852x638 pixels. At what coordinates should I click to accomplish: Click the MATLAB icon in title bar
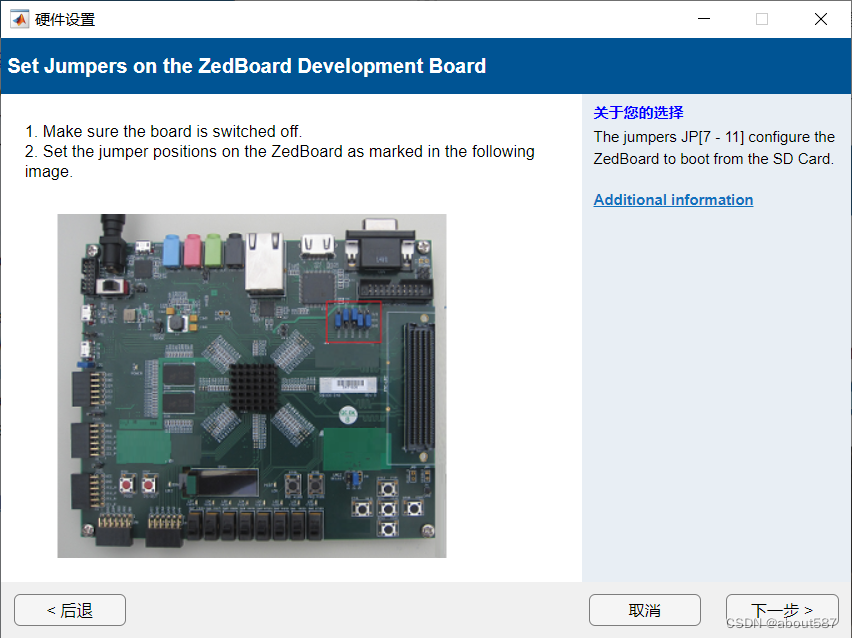(x=20, y=20)
